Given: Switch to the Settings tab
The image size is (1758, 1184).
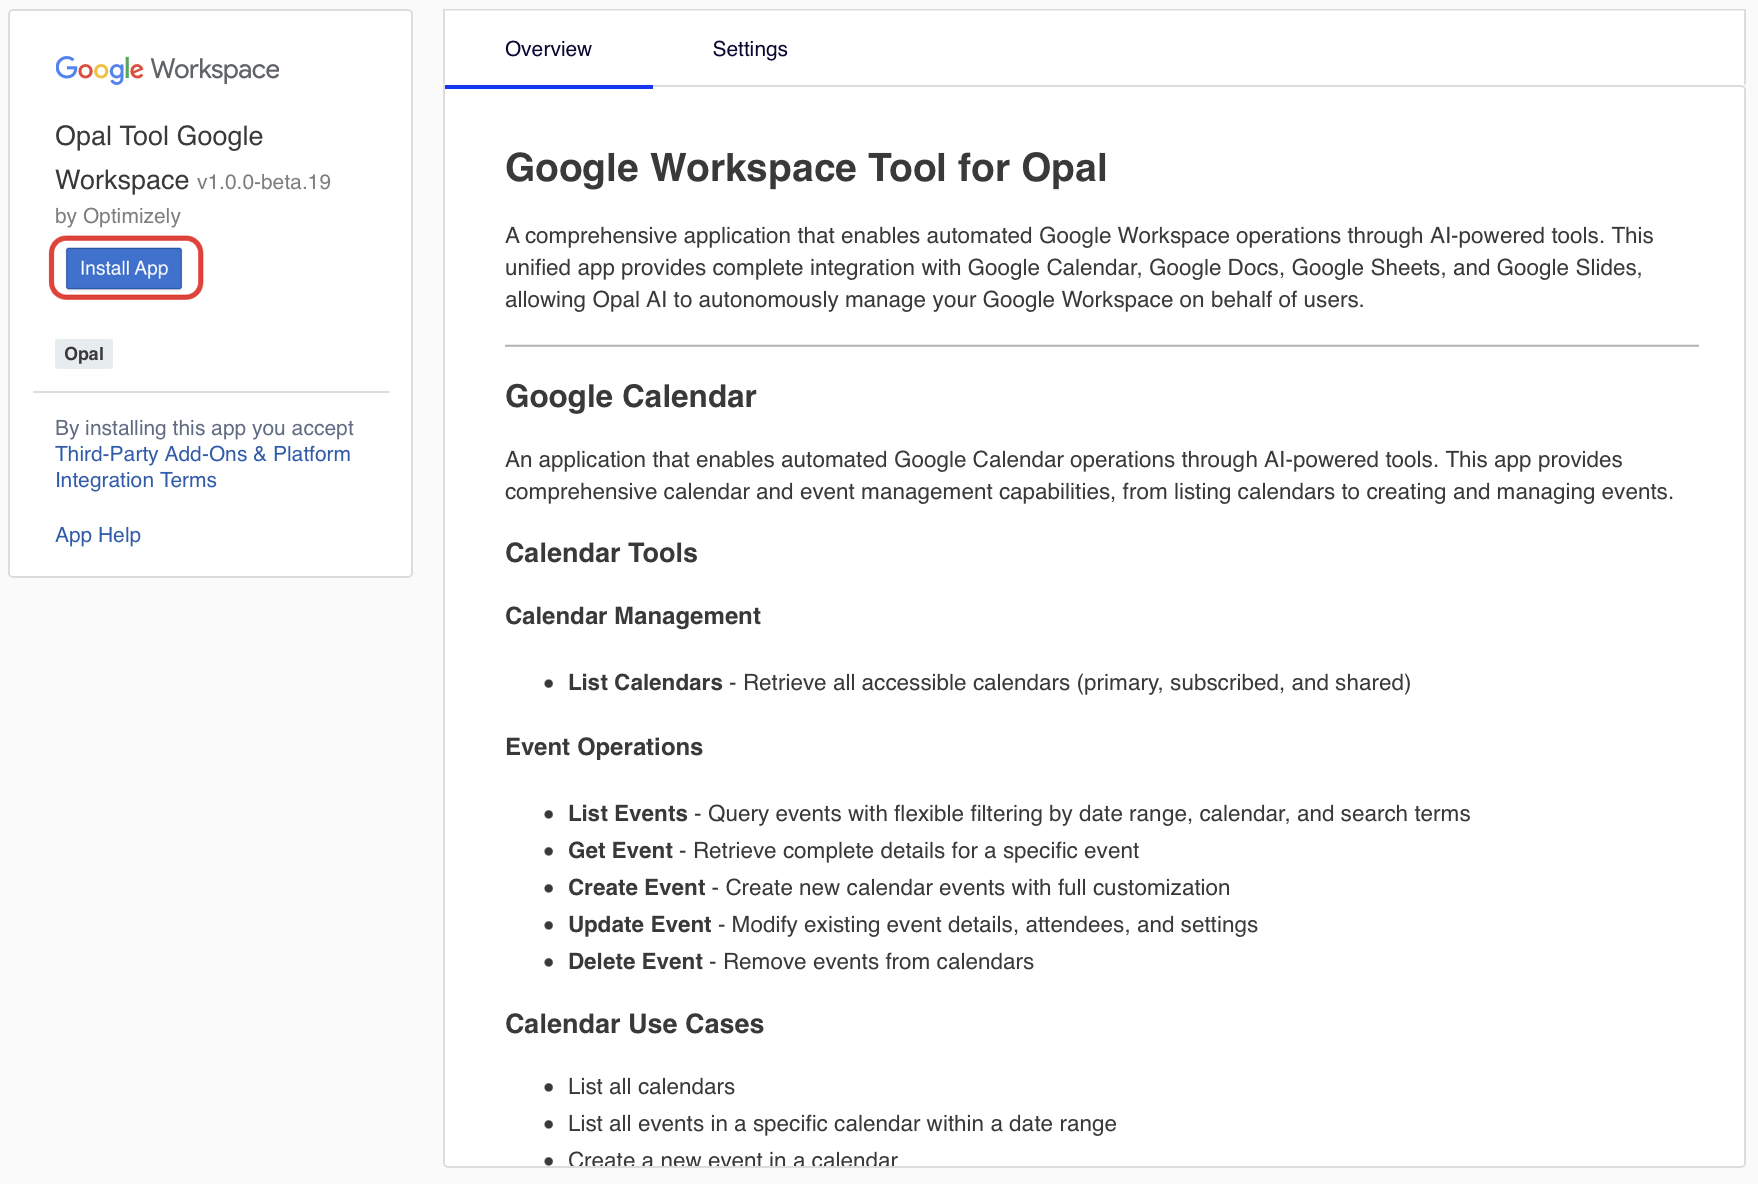Looking at the screenshot, I should [750, 49].
